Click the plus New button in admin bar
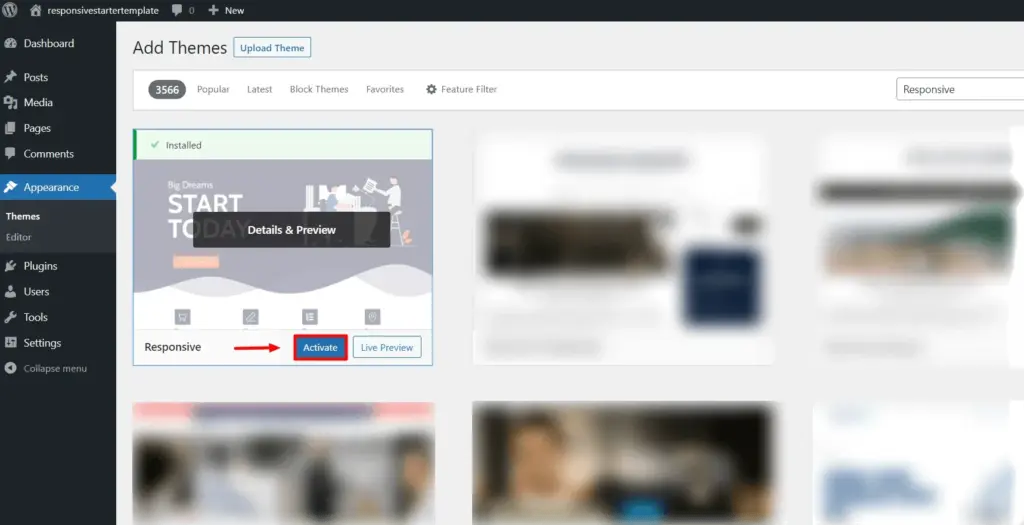Viewport: 1024px width, 525px height. [x=226, y=10]
